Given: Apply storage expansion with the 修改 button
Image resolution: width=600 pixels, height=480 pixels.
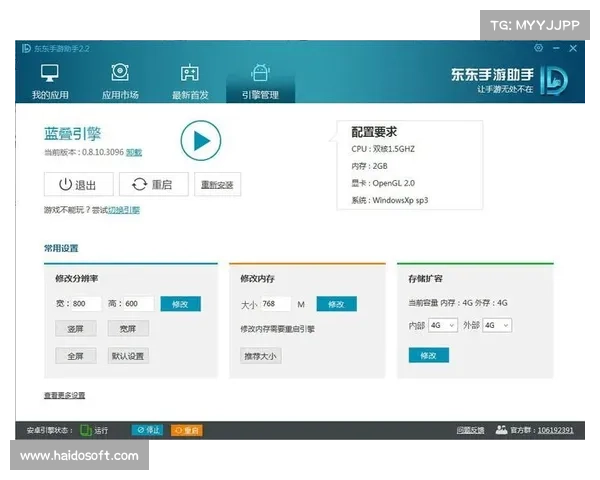Looking at the screenshot, I should (x=429, y=355).
